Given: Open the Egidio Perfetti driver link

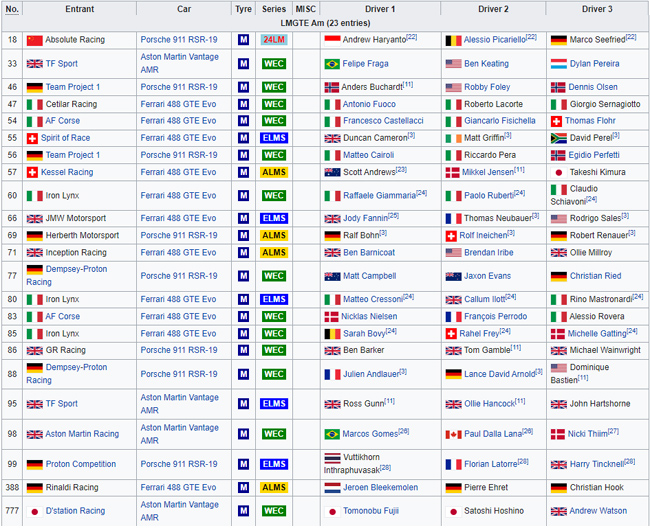Looking at the screenshot, I should click(x=594, y=155).
